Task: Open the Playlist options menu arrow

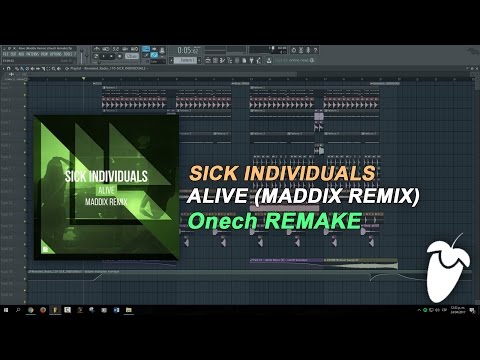Action: 3,69
